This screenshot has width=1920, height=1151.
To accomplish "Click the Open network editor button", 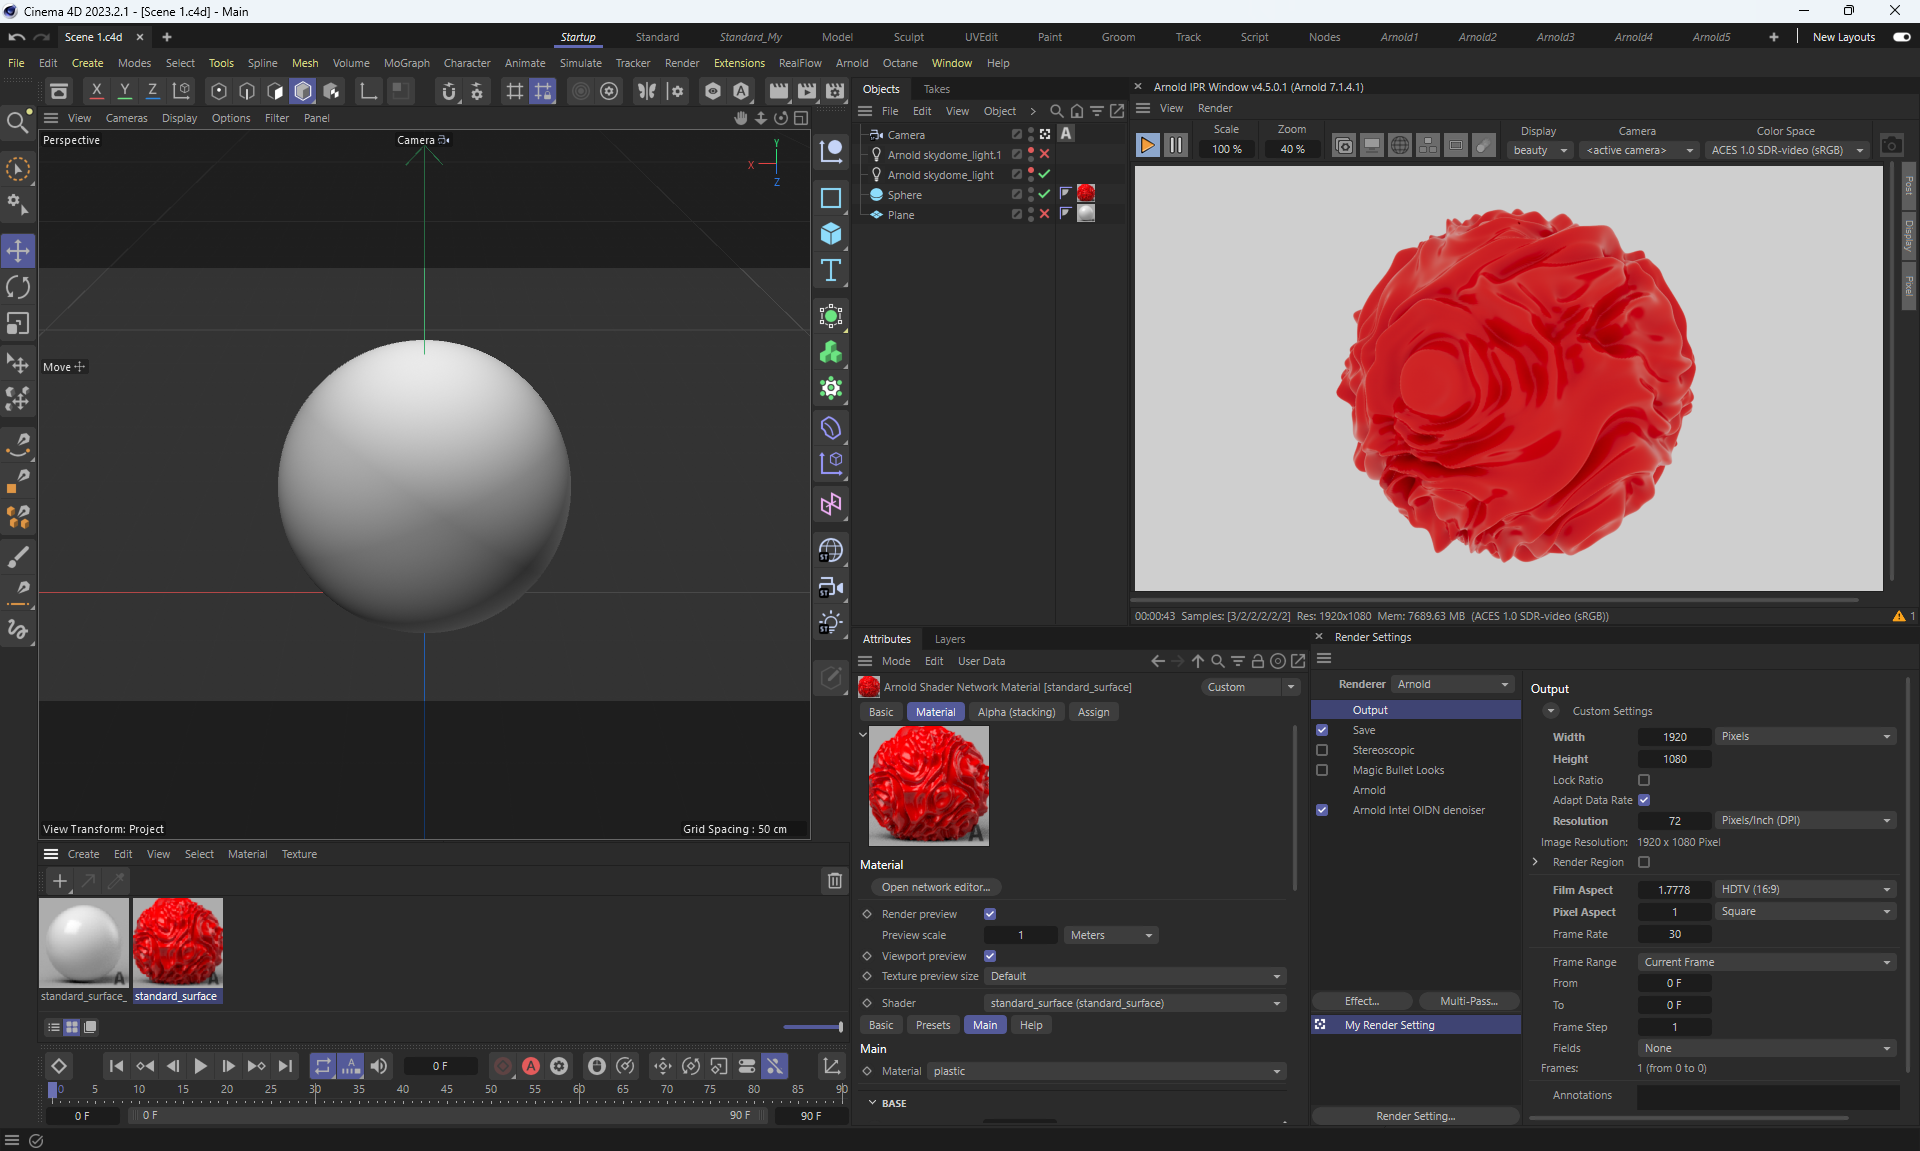I will [x=935, y=887].
